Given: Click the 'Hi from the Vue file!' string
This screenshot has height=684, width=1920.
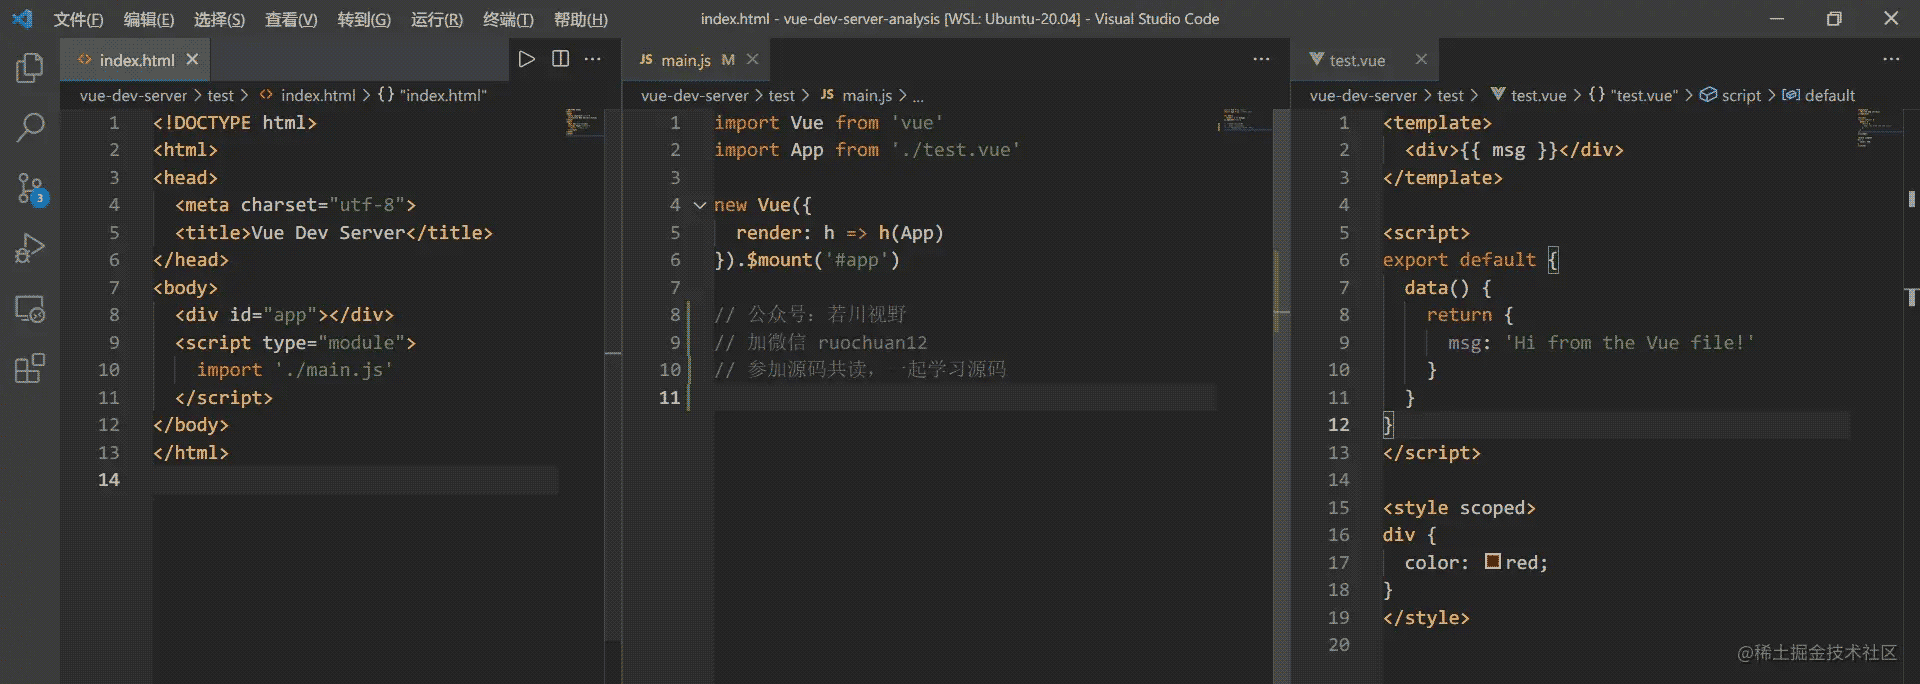Looking at the screenshot, I should (x=1629, y=343).
